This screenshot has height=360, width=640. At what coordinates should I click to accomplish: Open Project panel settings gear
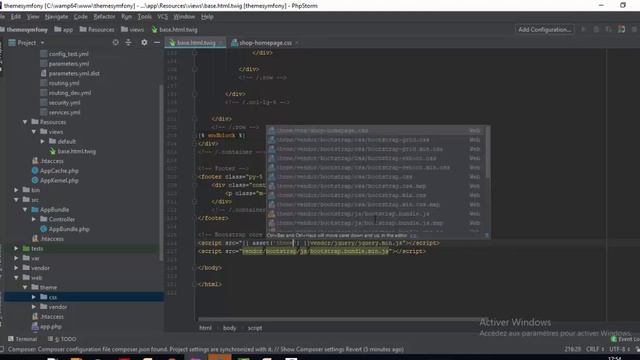point(144,42)
